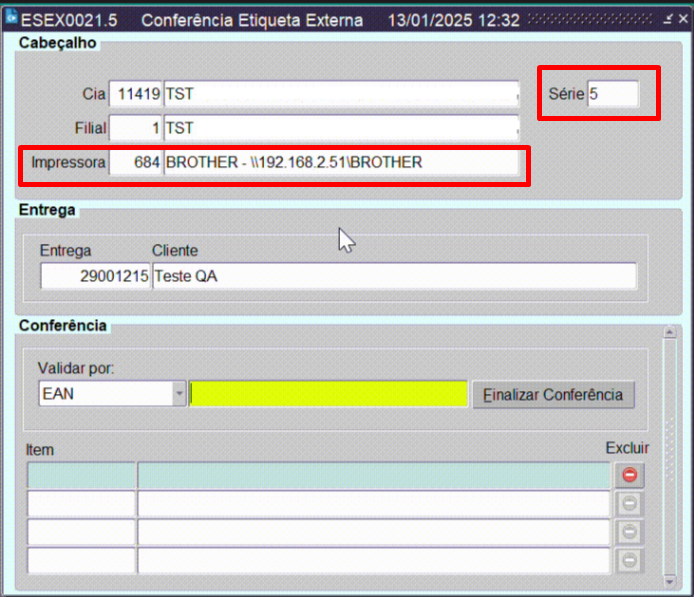
Task: Click the yellow EAN scan input field
Action: click(x=328, y=394)
